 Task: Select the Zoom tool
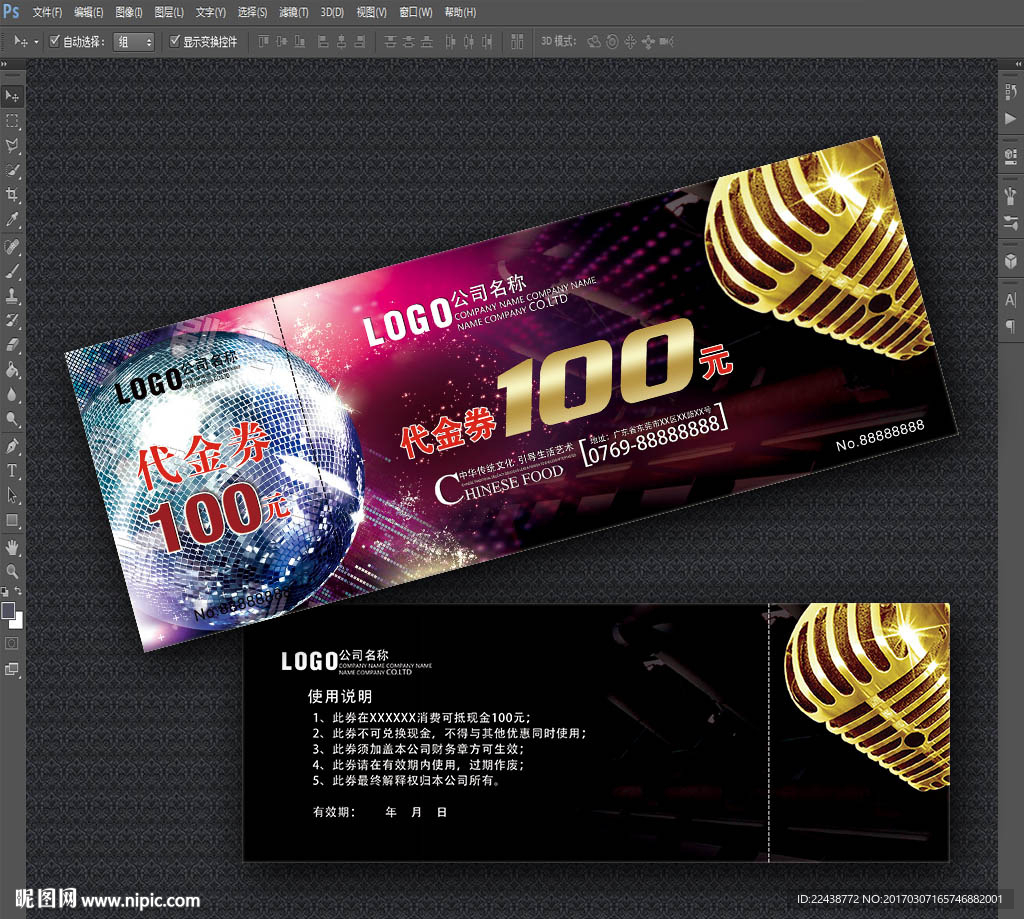[x=12, y=572]
